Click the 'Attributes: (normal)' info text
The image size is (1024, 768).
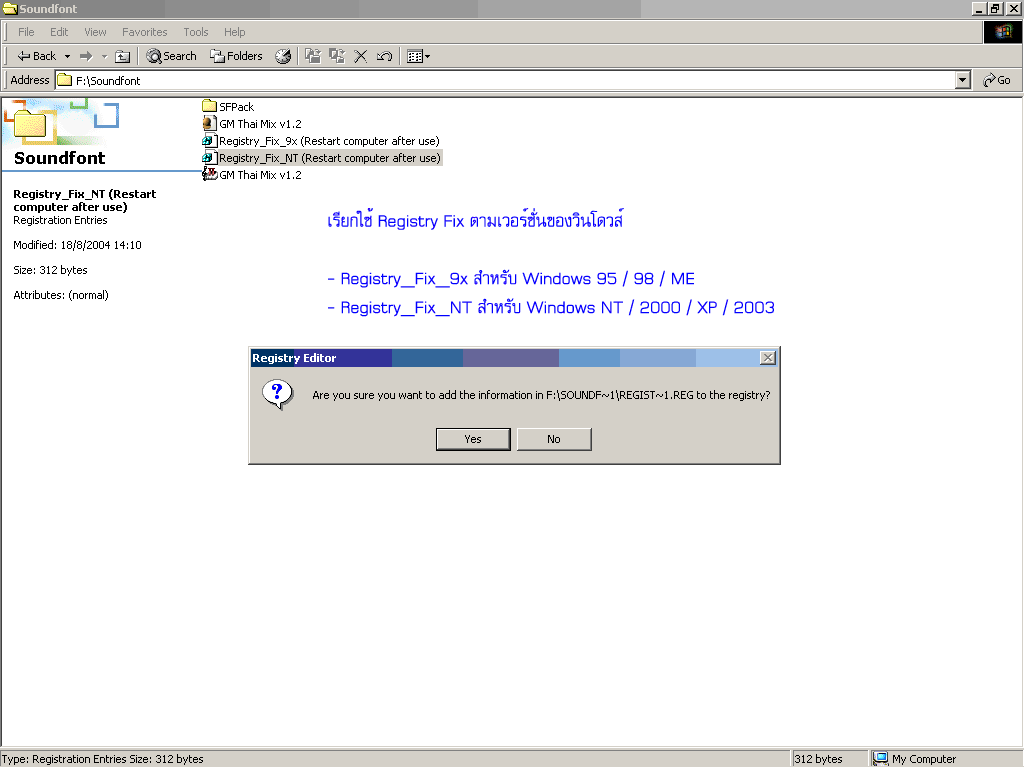point(61,295)
